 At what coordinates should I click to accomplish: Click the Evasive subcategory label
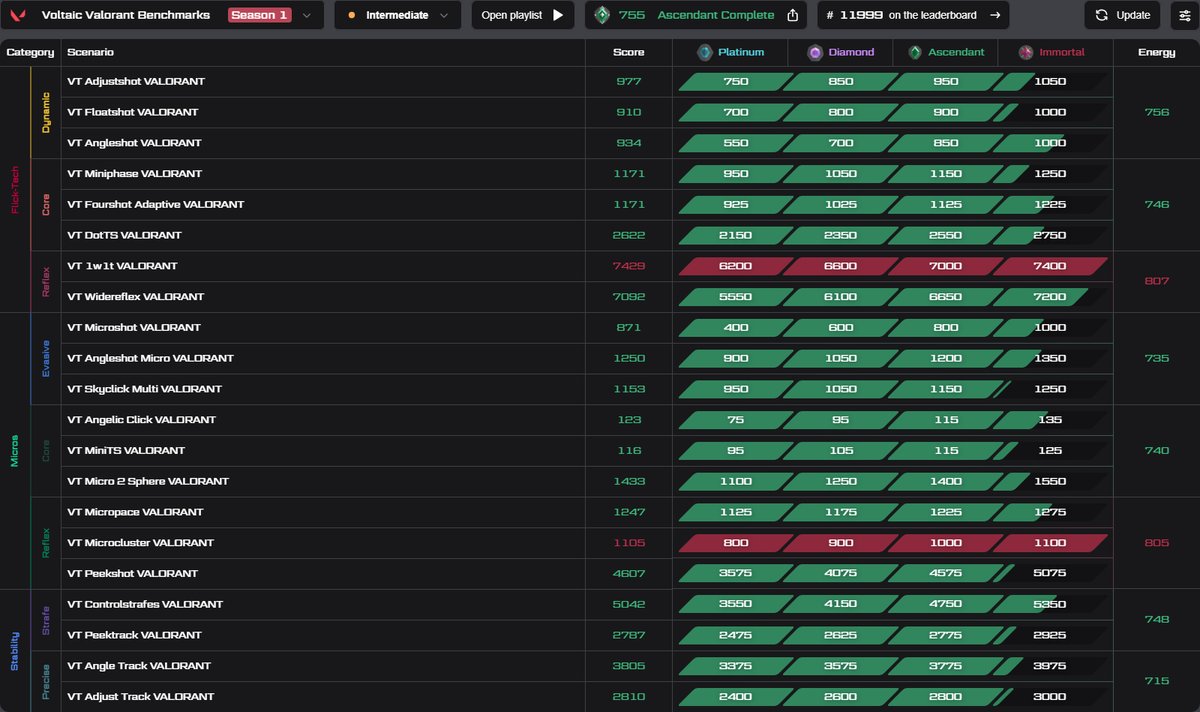point(45,358)
